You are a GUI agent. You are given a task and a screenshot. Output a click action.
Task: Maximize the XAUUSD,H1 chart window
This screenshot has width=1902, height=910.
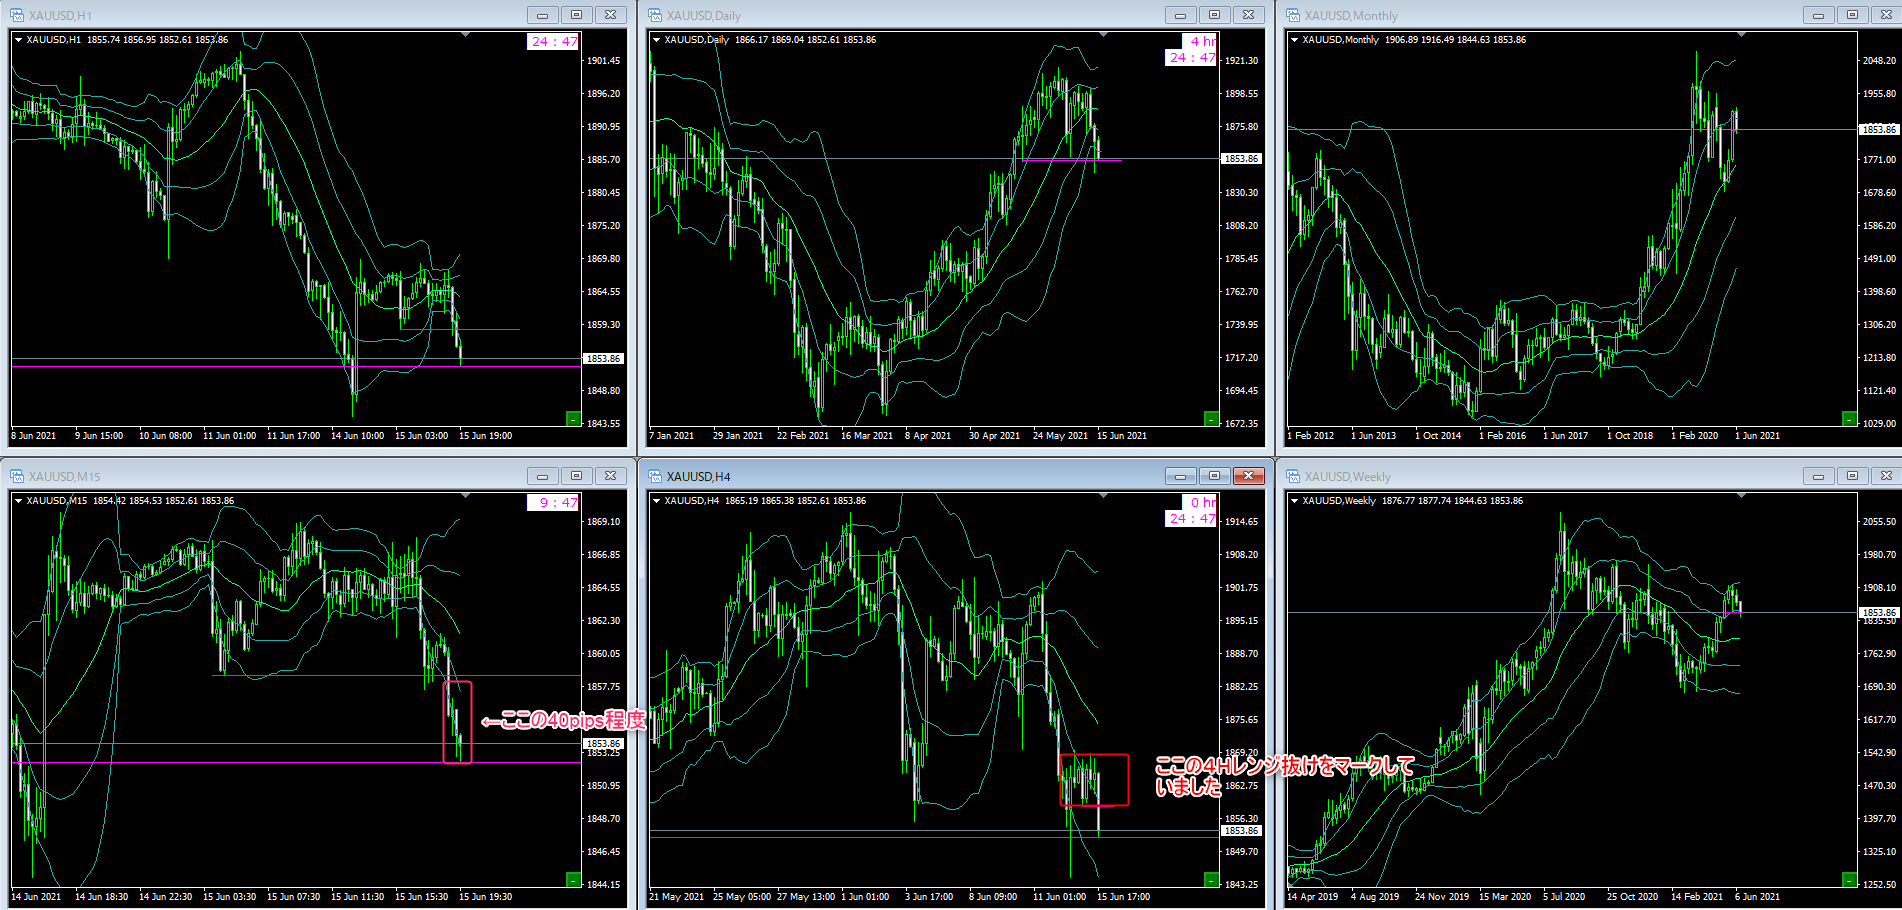pos(576,15)
